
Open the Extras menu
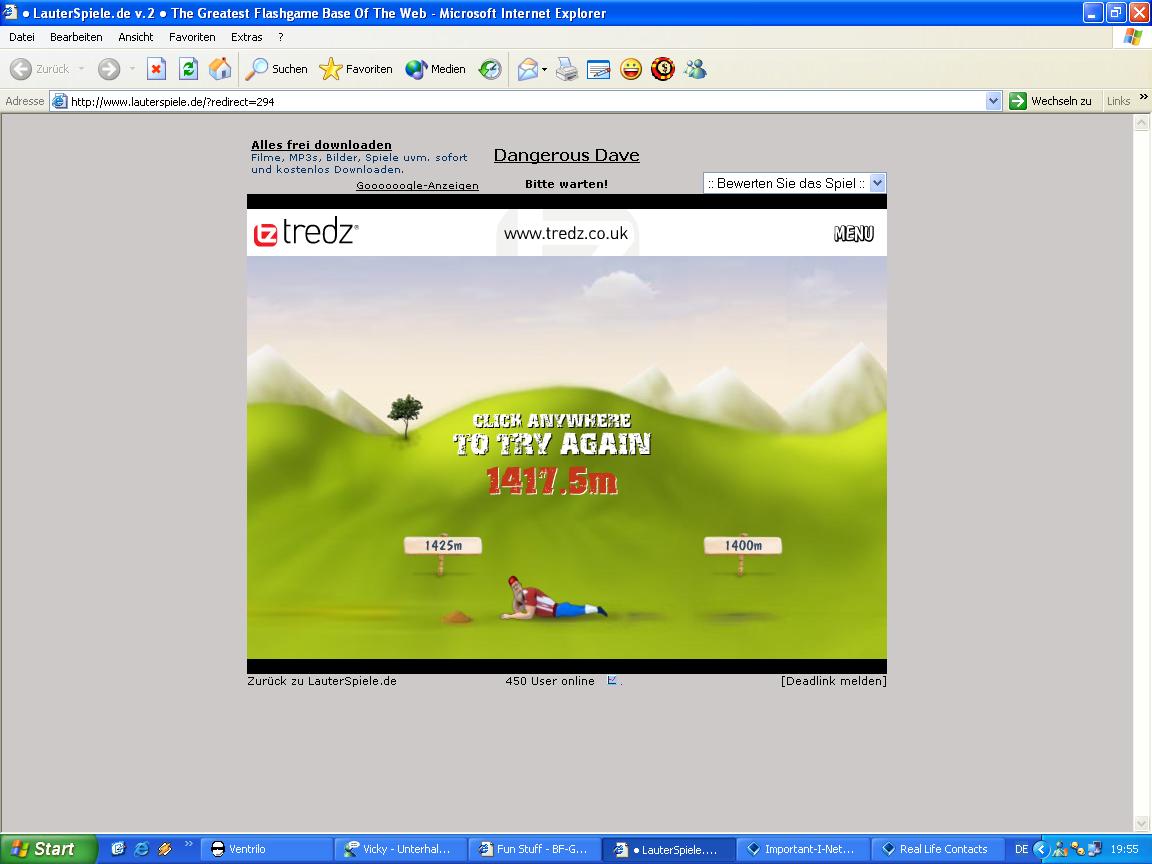(x=247, y=37)
